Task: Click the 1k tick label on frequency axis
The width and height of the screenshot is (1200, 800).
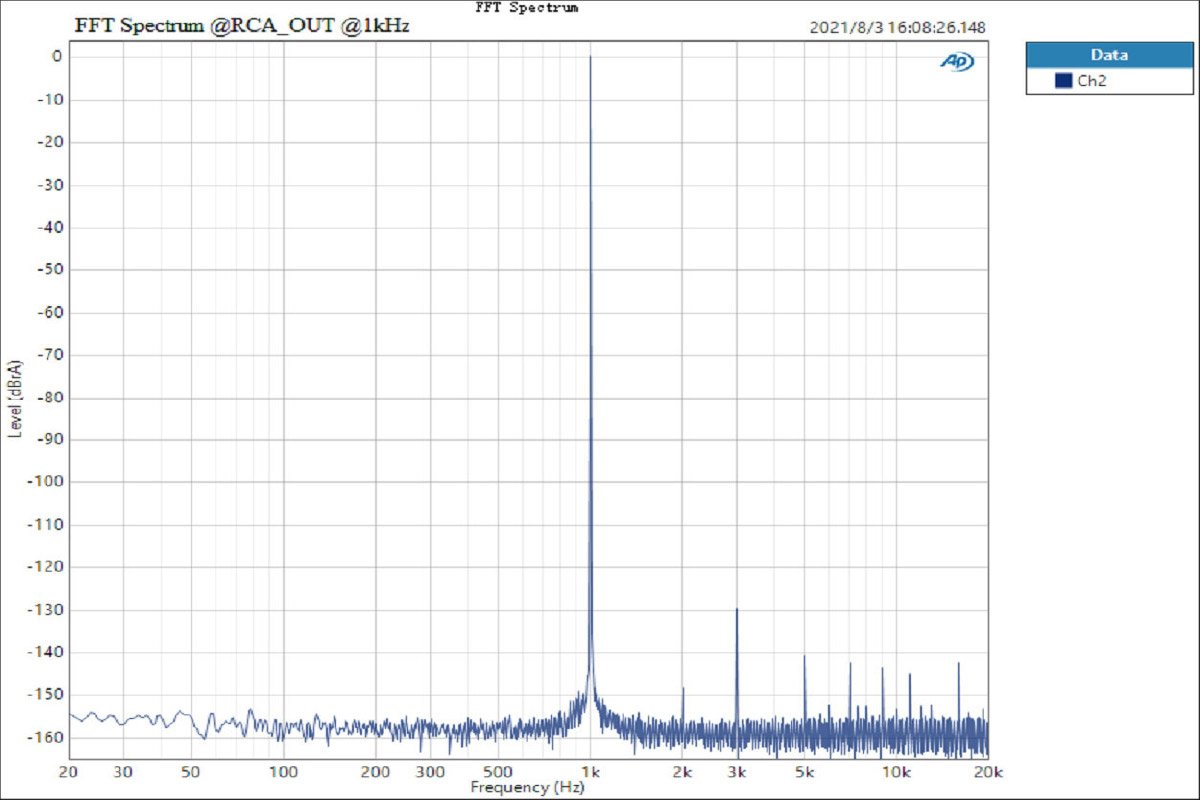Action: (590, 772)
